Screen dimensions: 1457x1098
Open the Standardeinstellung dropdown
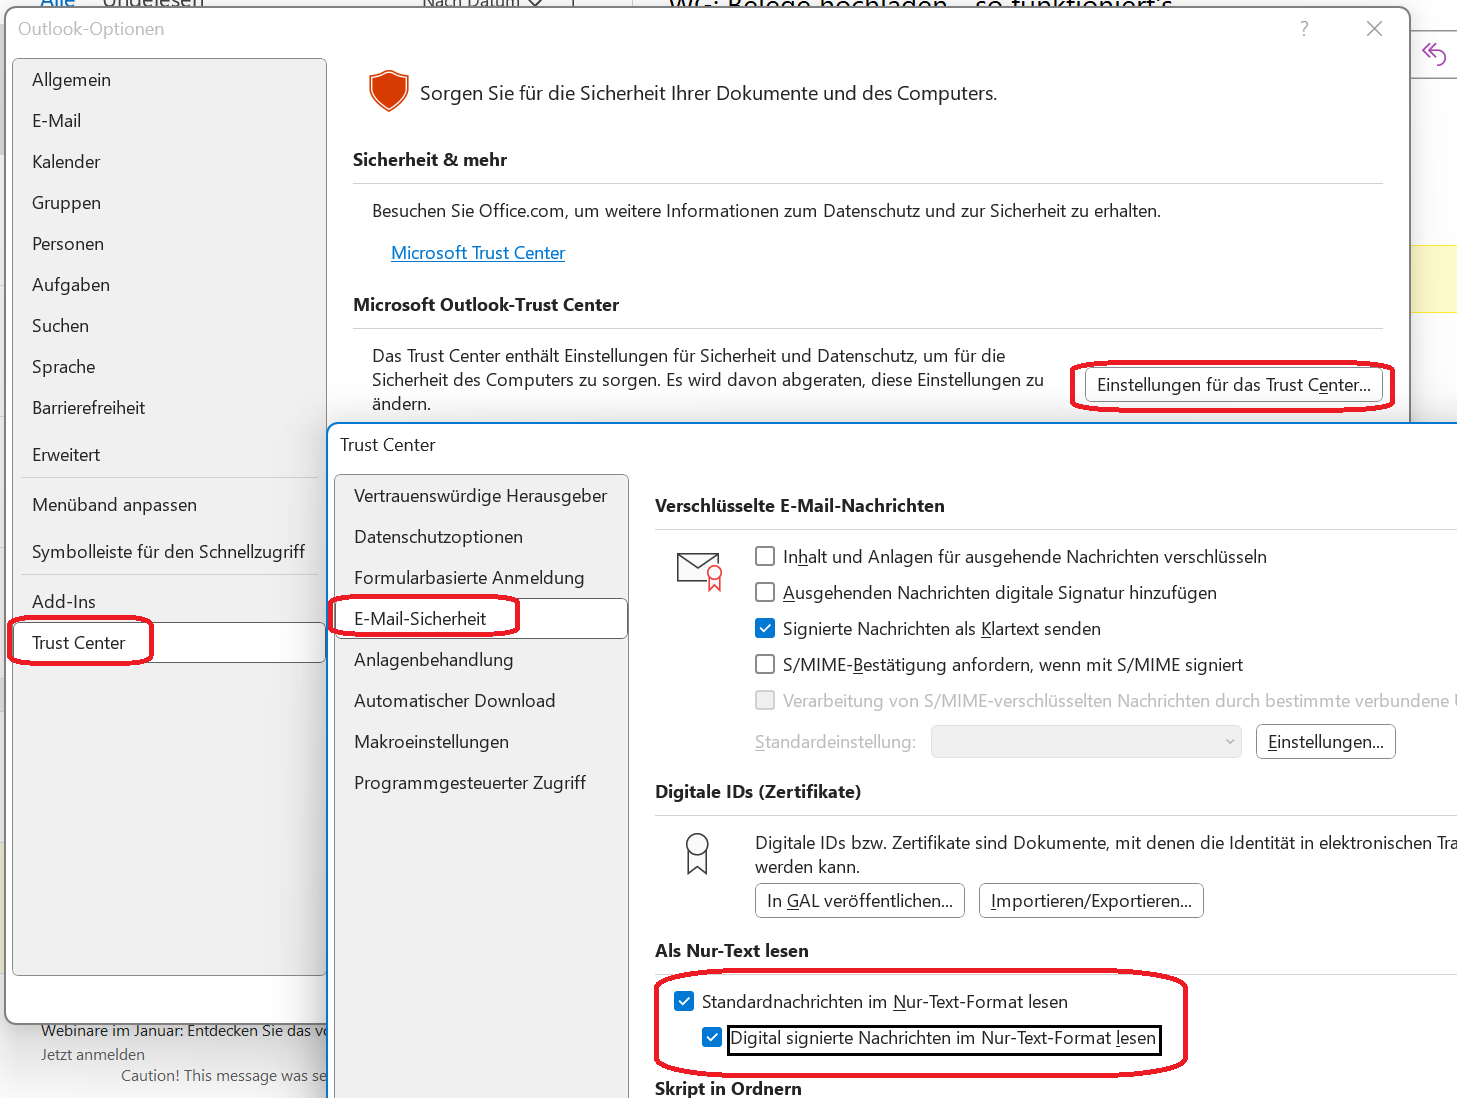[x=1086, y=742]
